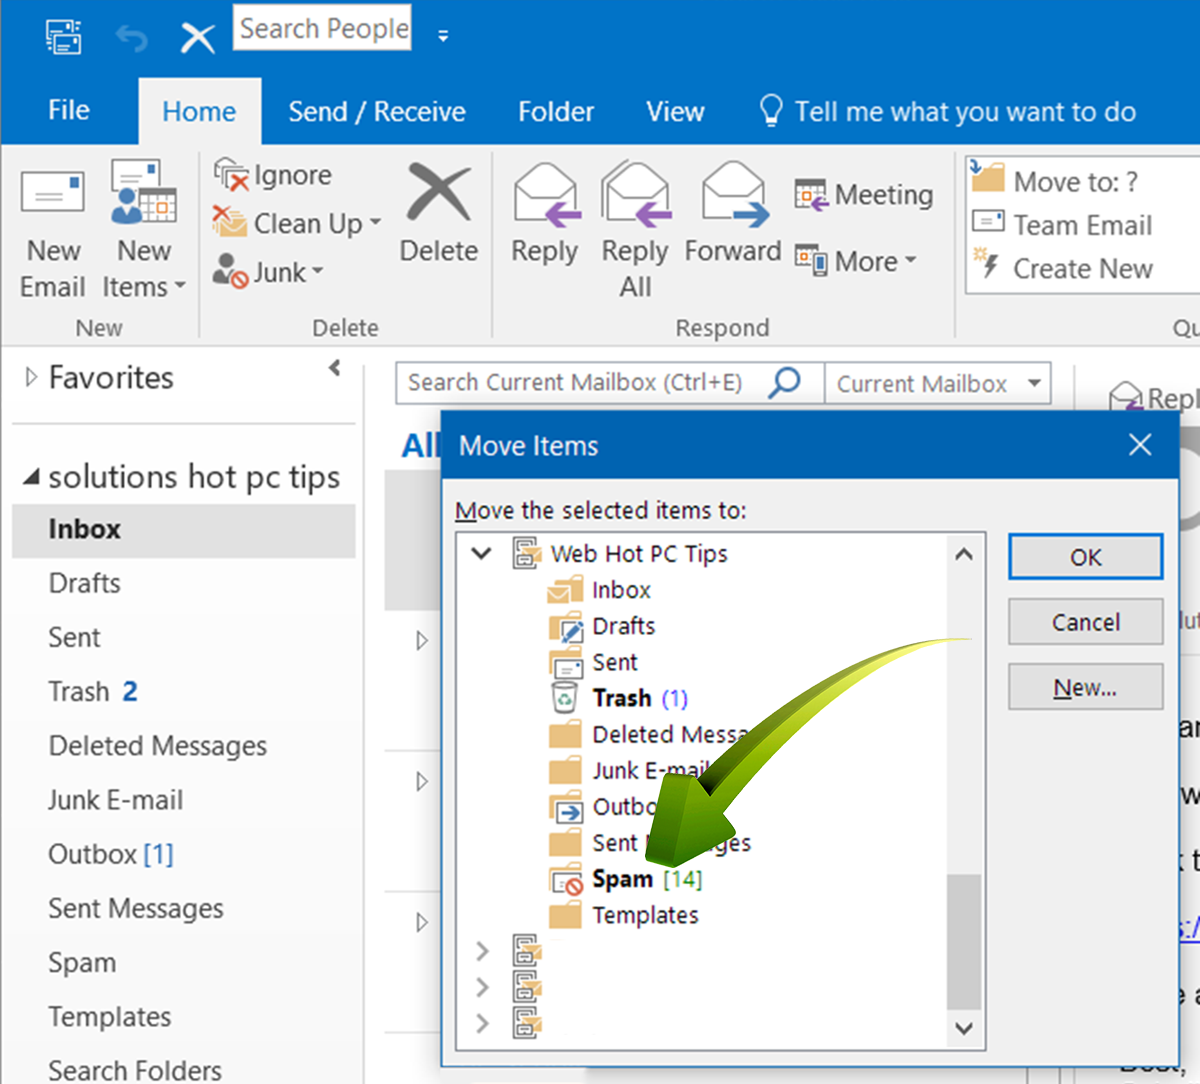
Task: Open the Clean Up option
Action: pyautogui.click(x=297, y=223)
